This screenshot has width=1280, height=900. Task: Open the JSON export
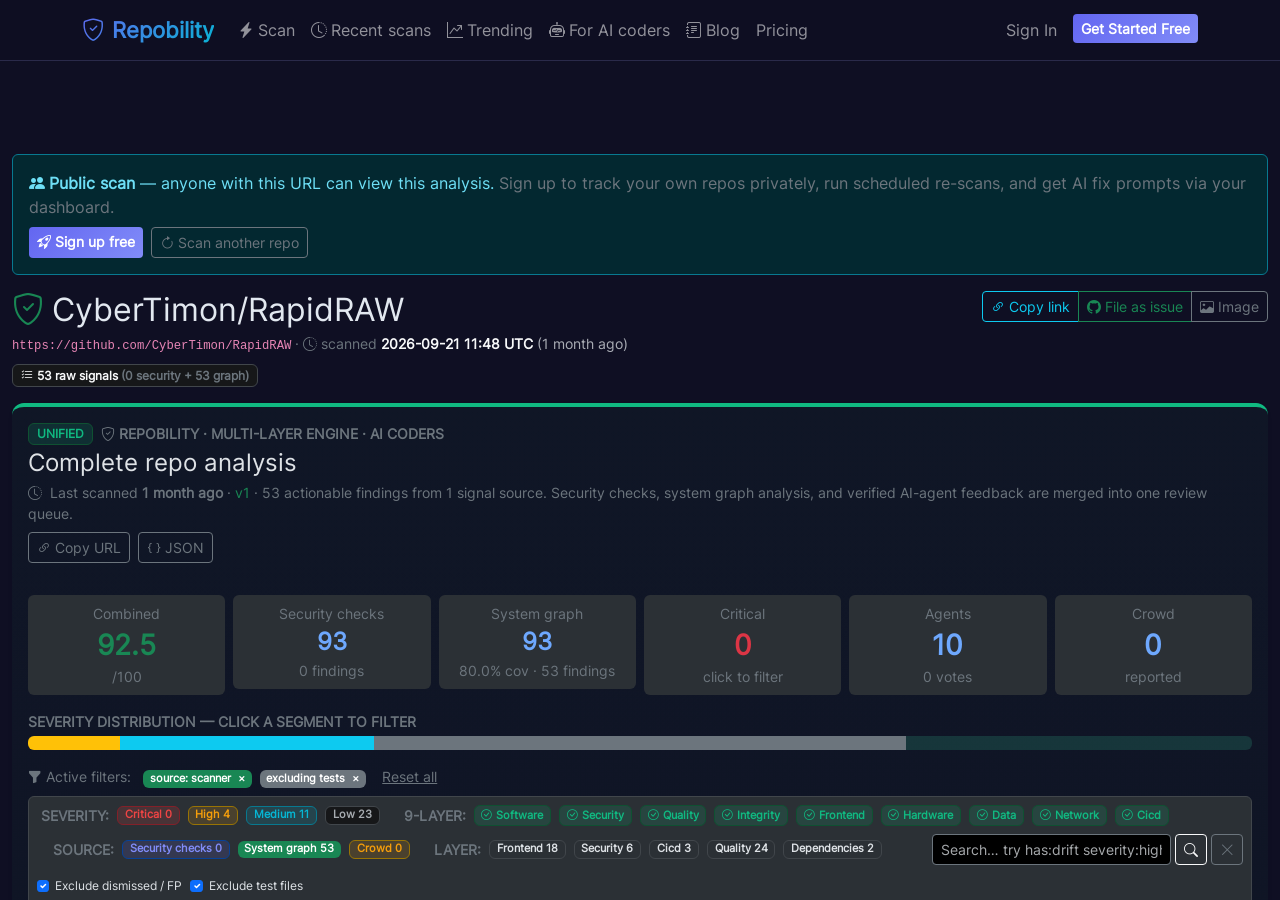click(x=175, y=547)
